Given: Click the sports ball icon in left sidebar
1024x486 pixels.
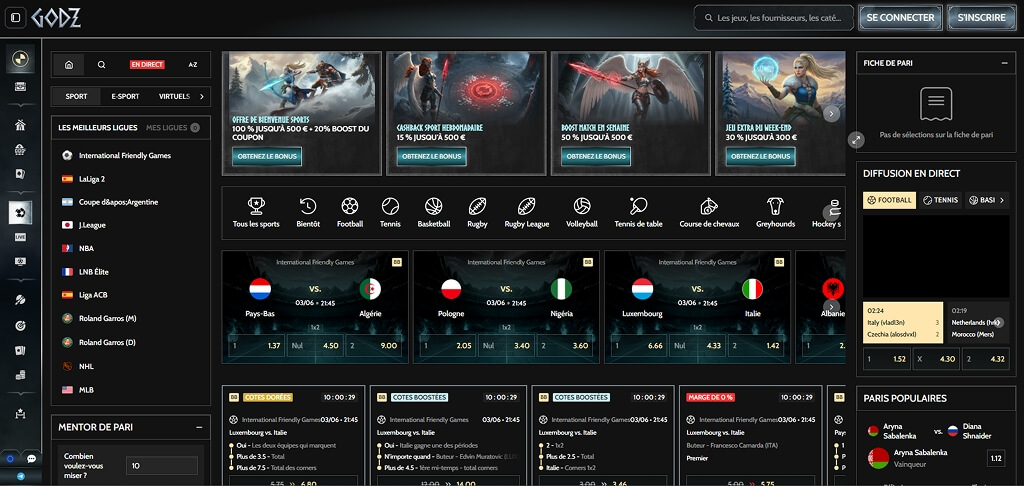Looking at the screenshot, I should (x=20, y=213).
